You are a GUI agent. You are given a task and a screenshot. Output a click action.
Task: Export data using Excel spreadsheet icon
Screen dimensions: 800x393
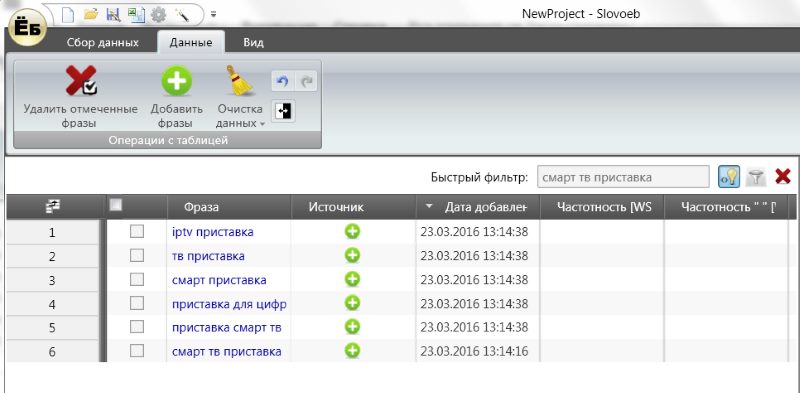[136, 15]
